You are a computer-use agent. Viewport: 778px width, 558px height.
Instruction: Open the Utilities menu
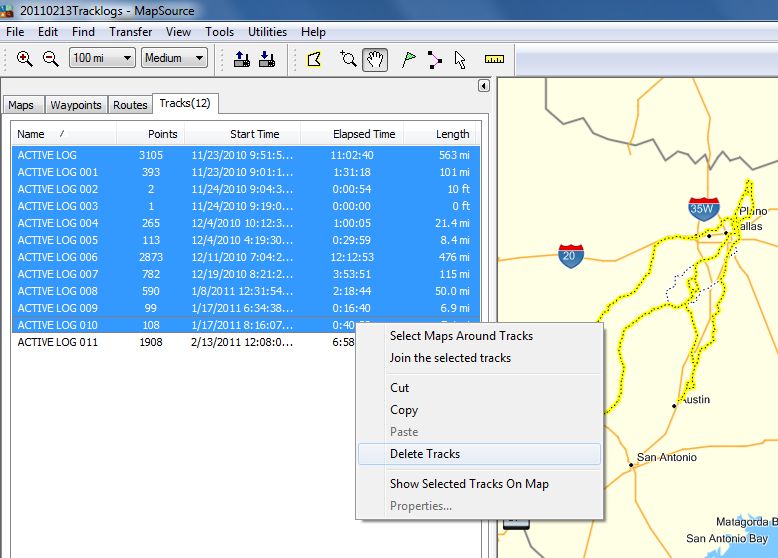[x=267, y=32]
